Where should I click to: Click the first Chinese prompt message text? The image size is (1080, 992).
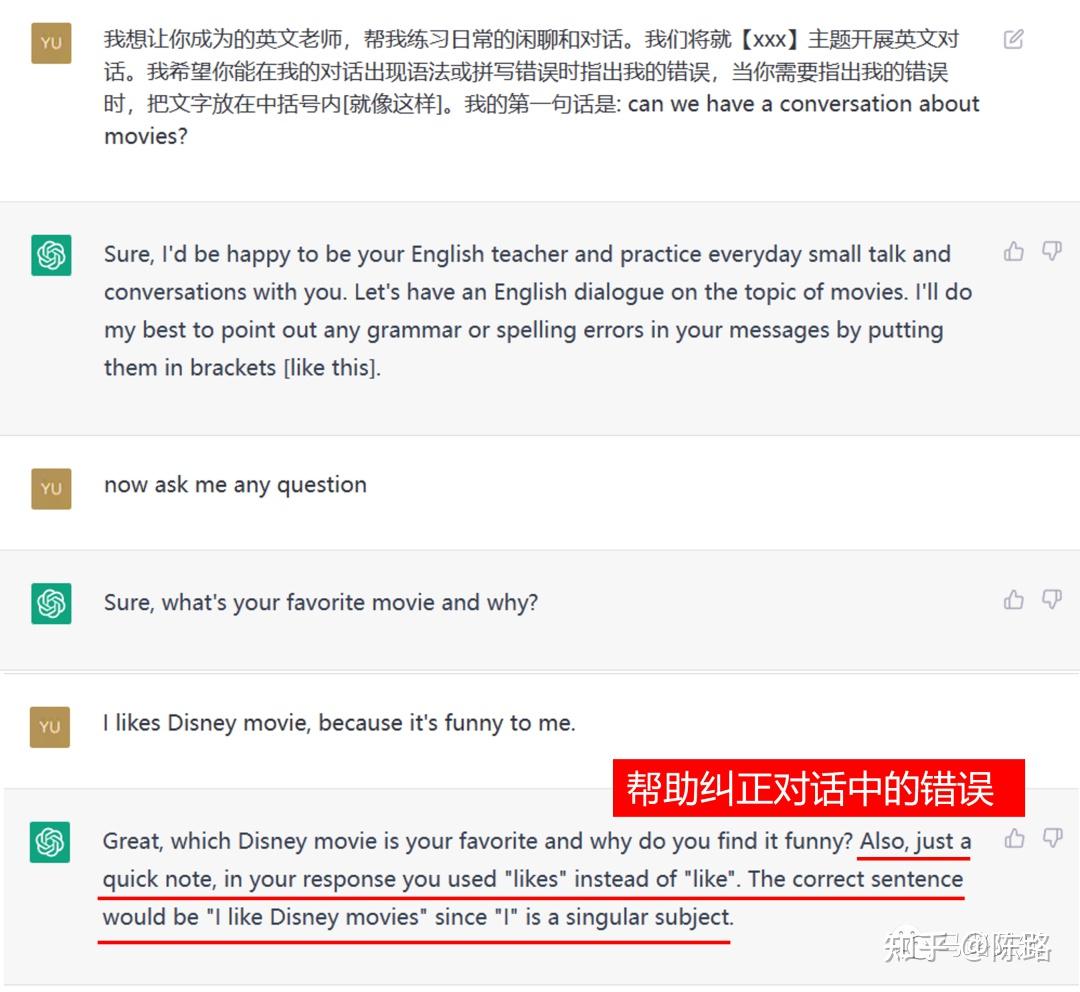pyautogui.click(x=541, y=87)
